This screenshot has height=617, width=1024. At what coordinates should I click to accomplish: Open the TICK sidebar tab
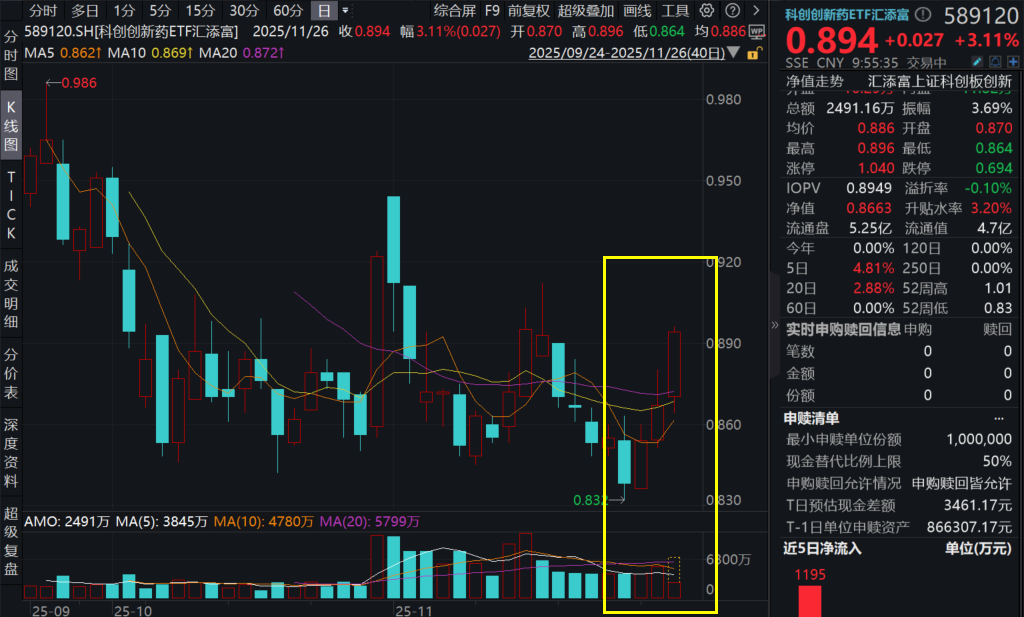[x=10, y=204]
